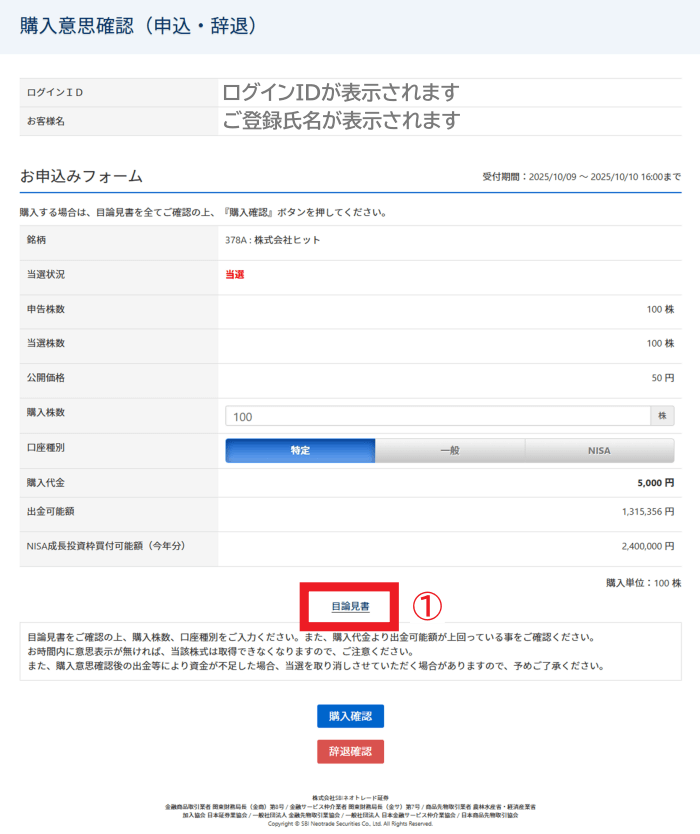Image resolution: width=700 pixels, height=834 pixels.
Task: Click the NISA limit value 2,400,000 円
Action: [647, 547]
